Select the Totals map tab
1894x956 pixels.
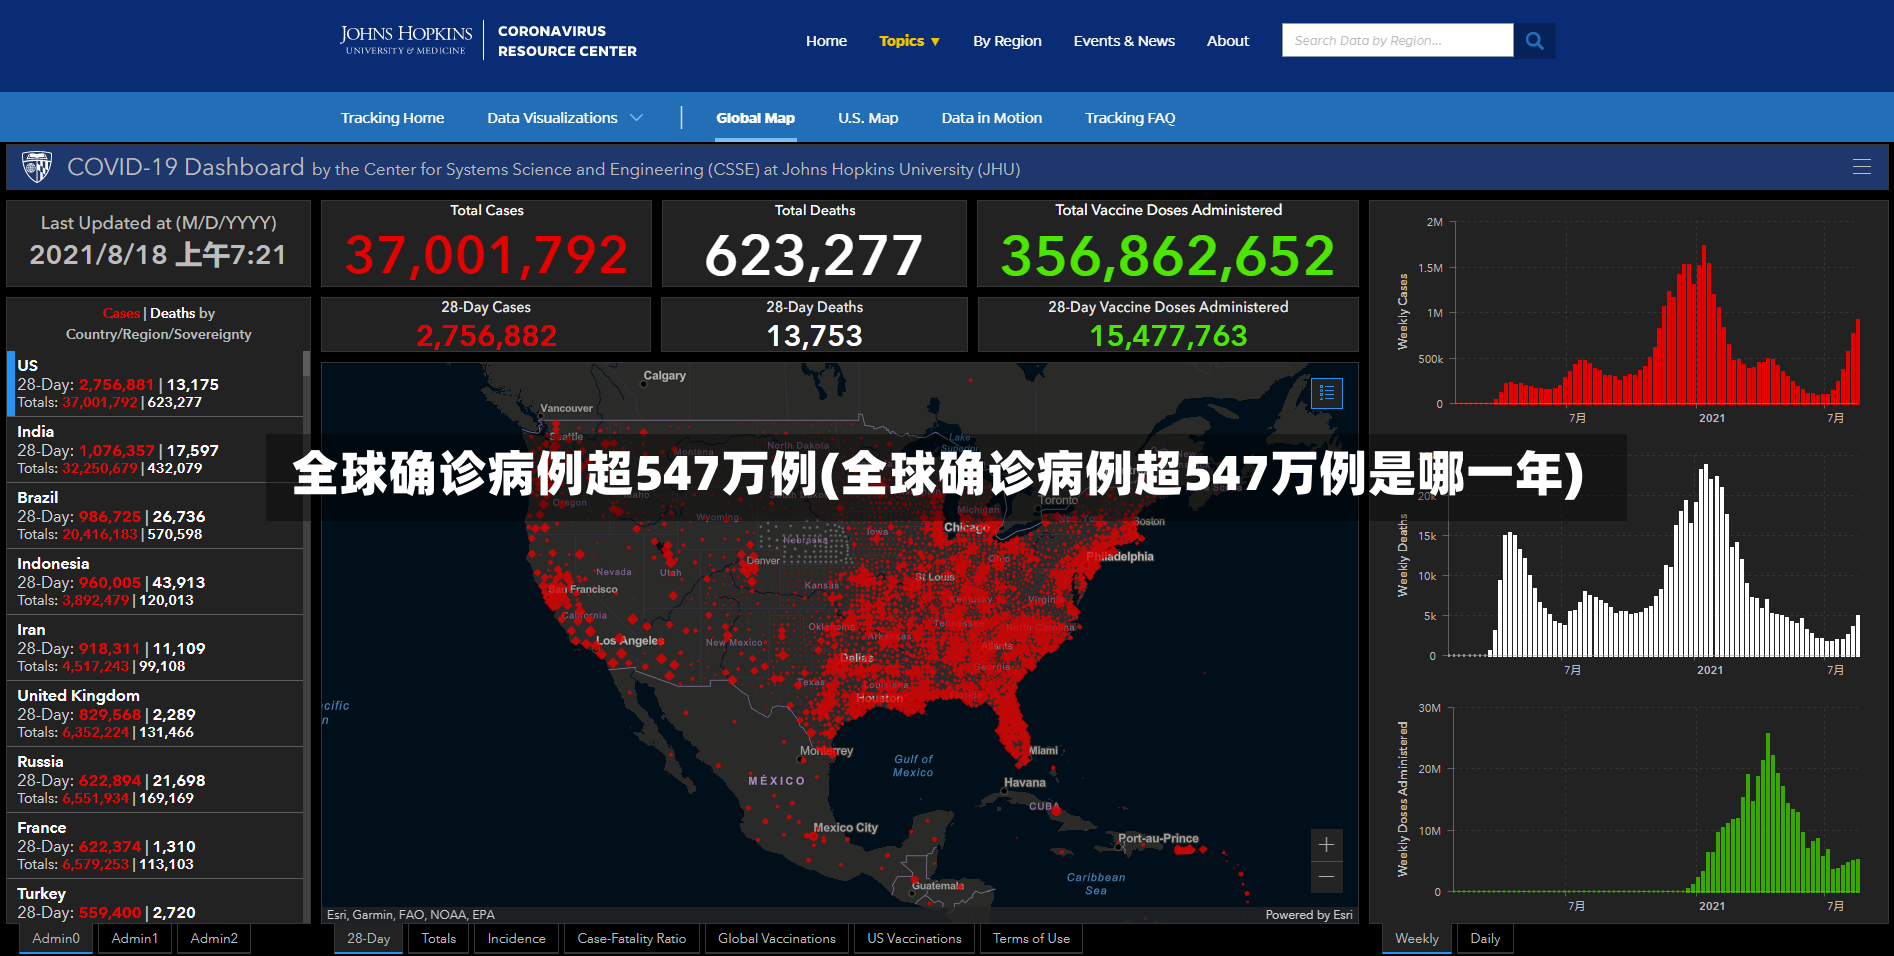[x=438, y=938]
